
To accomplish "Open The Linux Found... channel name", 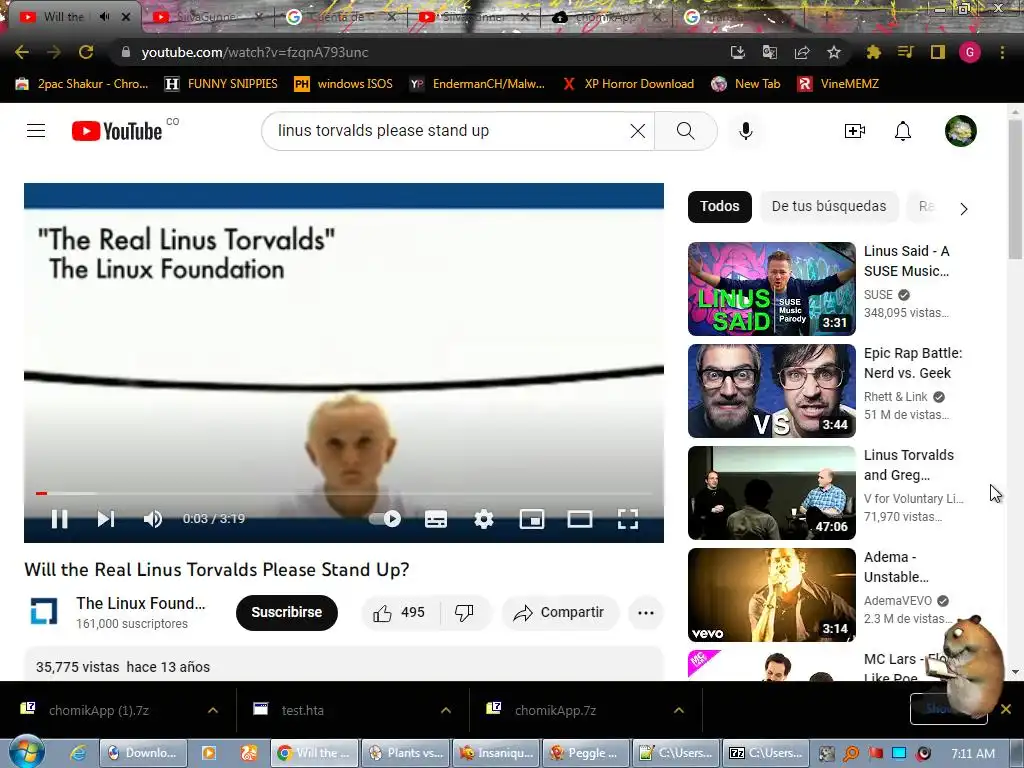I will coord(140,603).
